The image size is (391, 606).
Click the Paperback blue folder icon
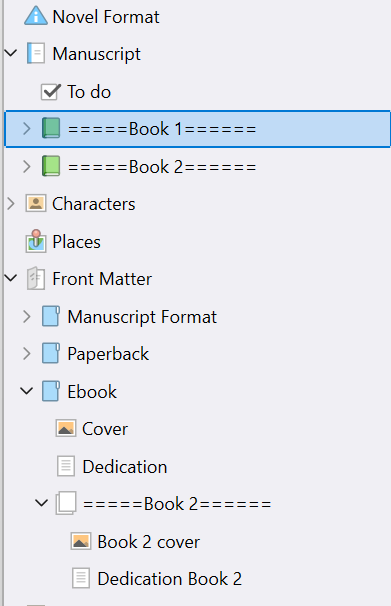pos(51,353)
